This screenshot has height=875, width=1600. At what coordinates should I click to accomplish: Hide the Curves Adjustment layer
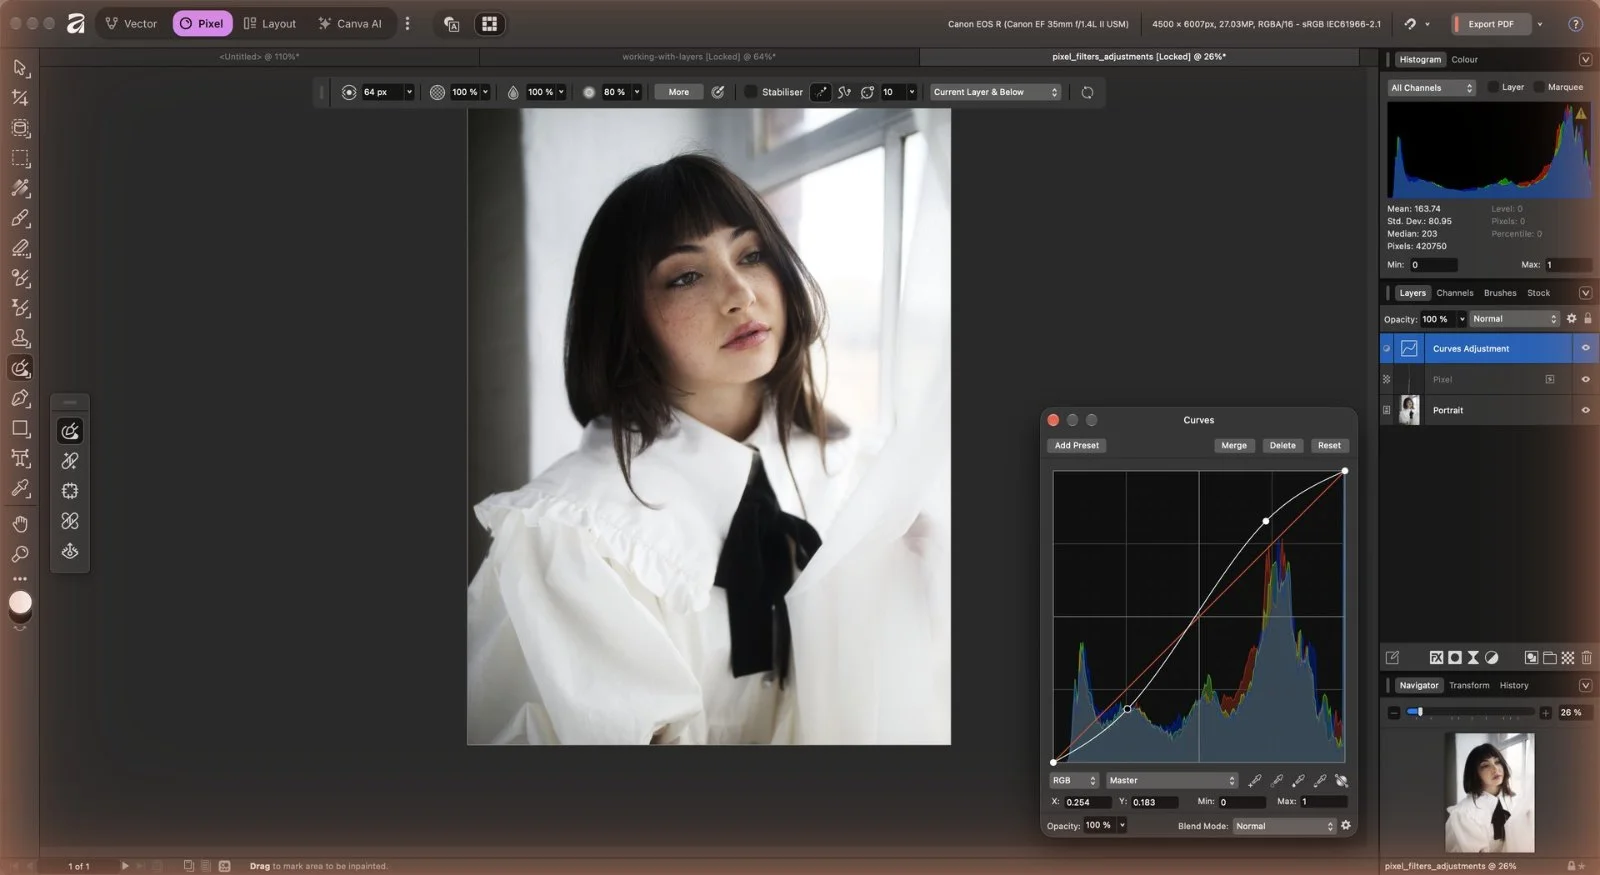coord(1585,348)
